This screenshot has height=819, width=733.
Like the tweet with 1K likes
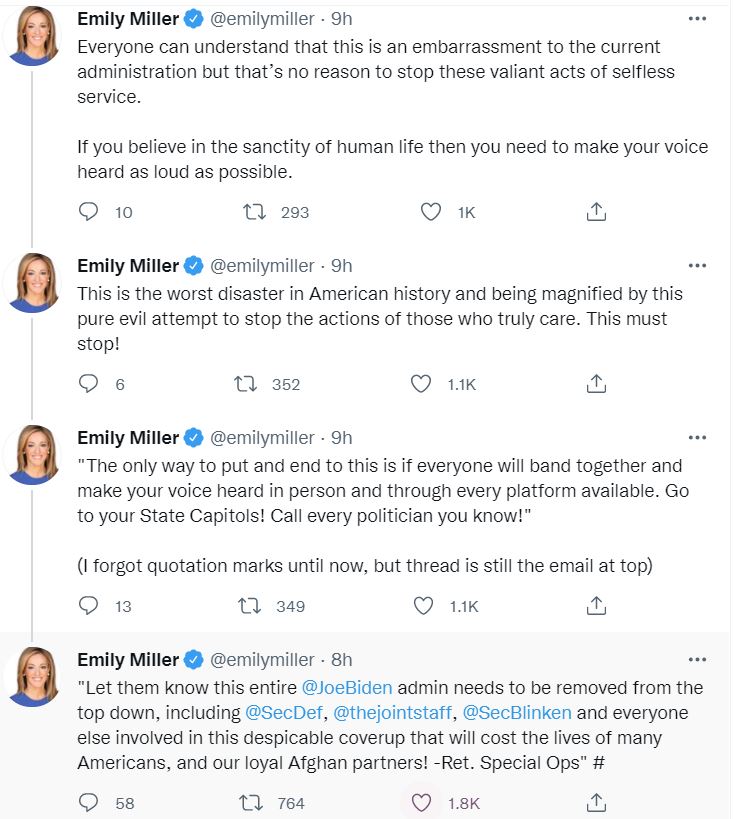(431, 212)
